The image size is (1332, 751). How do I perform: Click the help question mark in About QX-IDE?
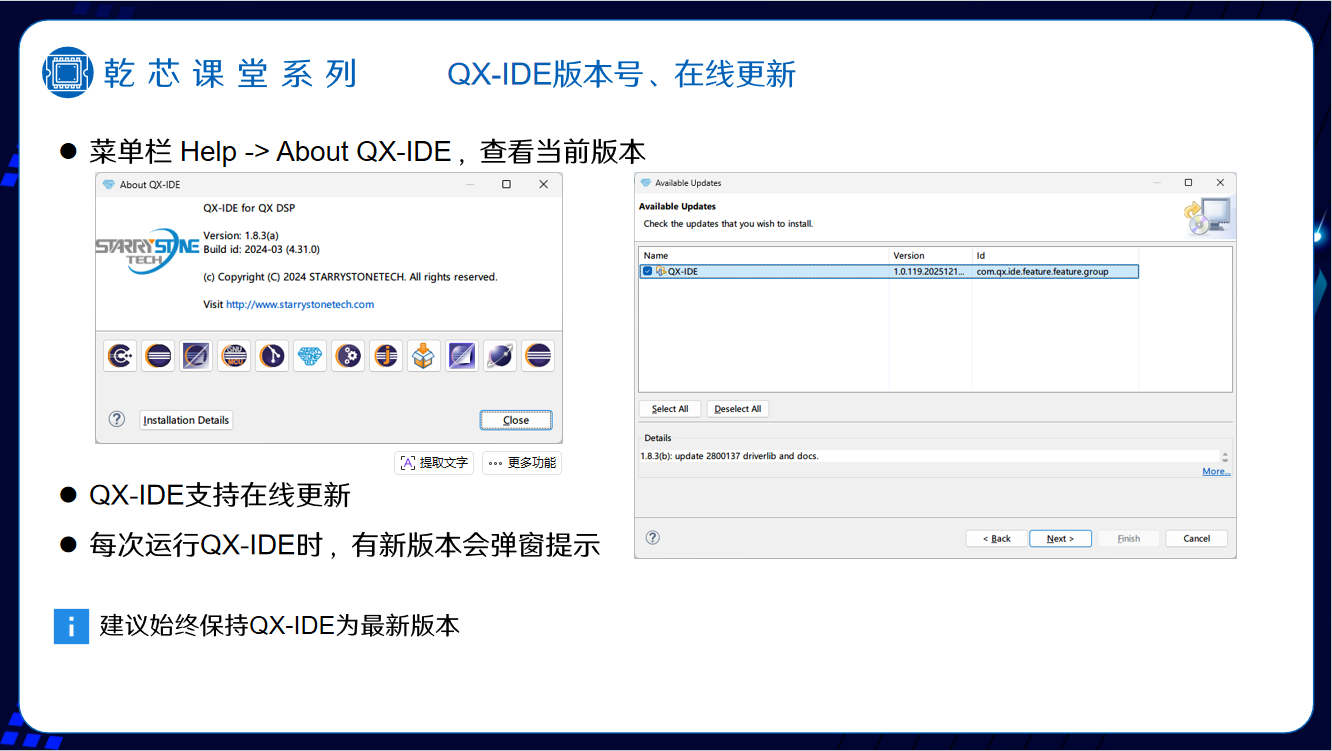click(117, 419)
